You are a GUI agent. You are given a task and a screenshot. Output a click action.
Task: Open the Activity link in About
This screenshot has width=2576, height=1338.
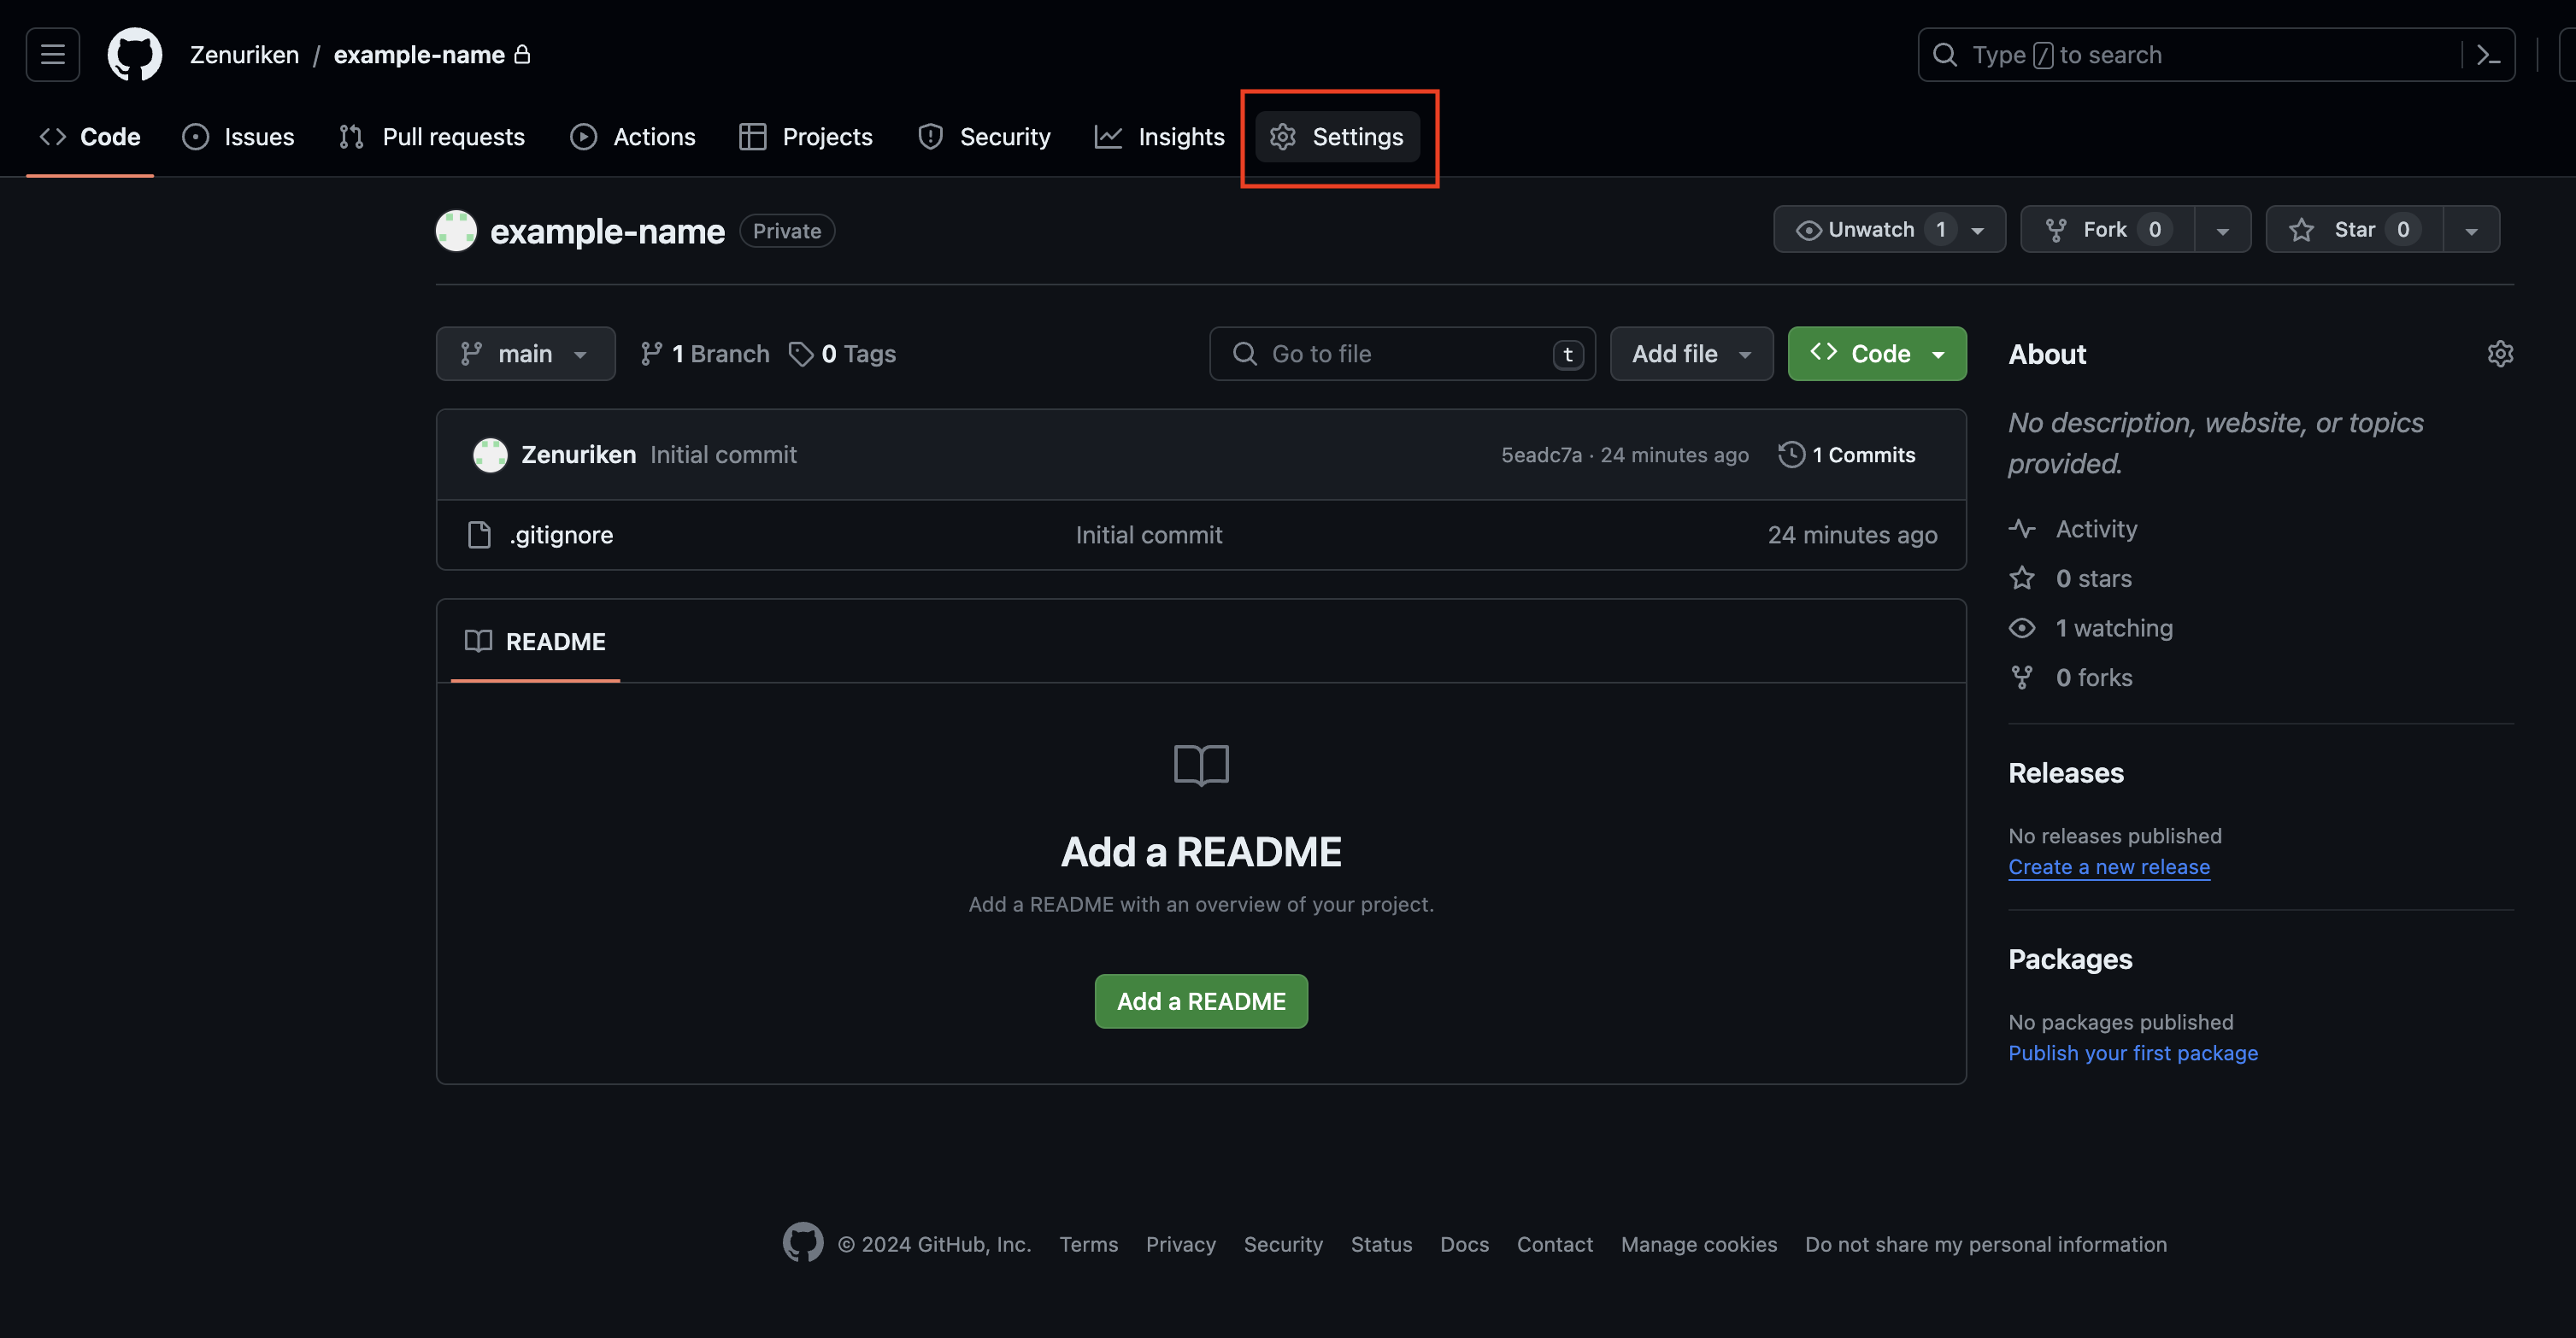point(2096,529)
